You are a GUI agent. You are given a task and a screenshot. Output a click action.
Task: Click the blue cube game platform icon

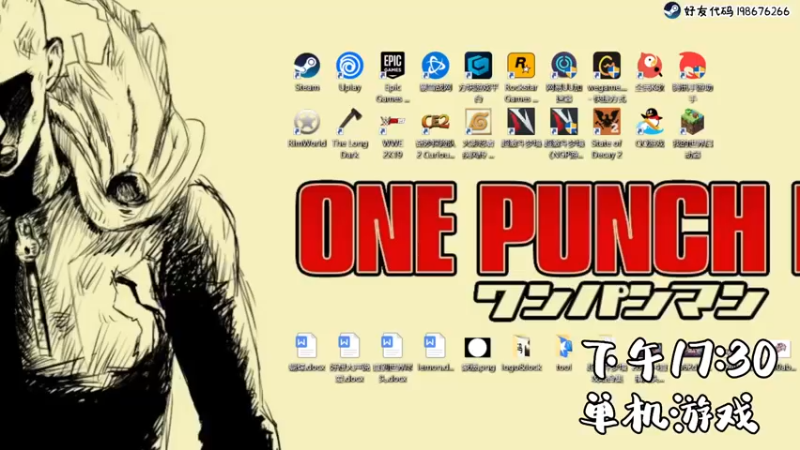pos(478,66)
